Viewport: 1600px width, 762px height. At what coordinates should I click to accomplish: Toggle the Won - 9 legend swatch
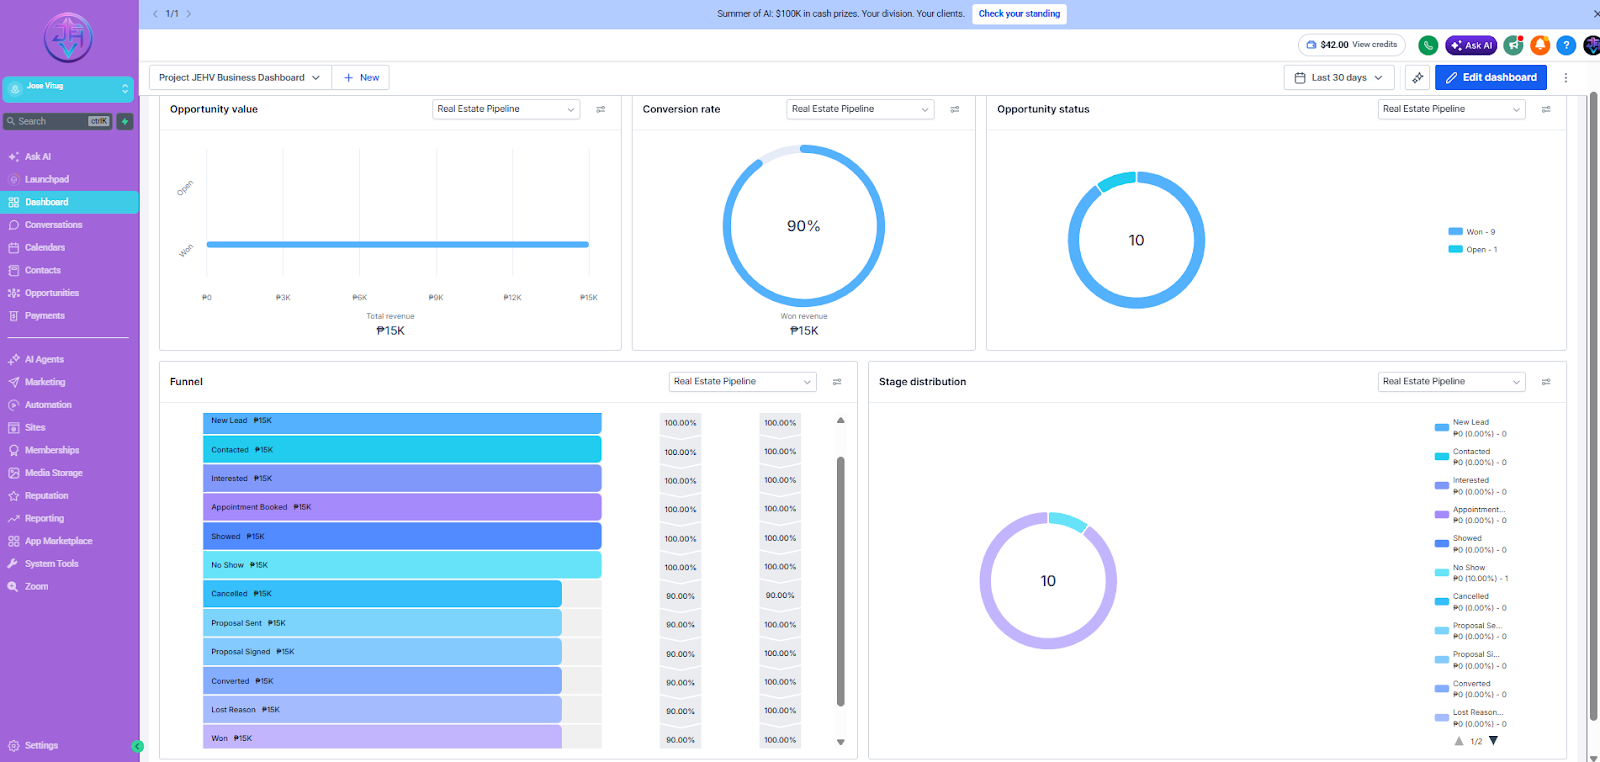pos(1456,232)
